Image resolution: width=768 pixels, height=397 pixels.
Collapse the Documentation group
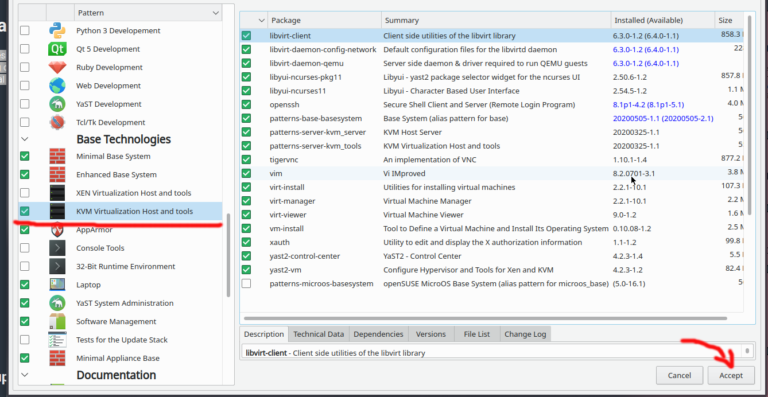tap(24, 375)
